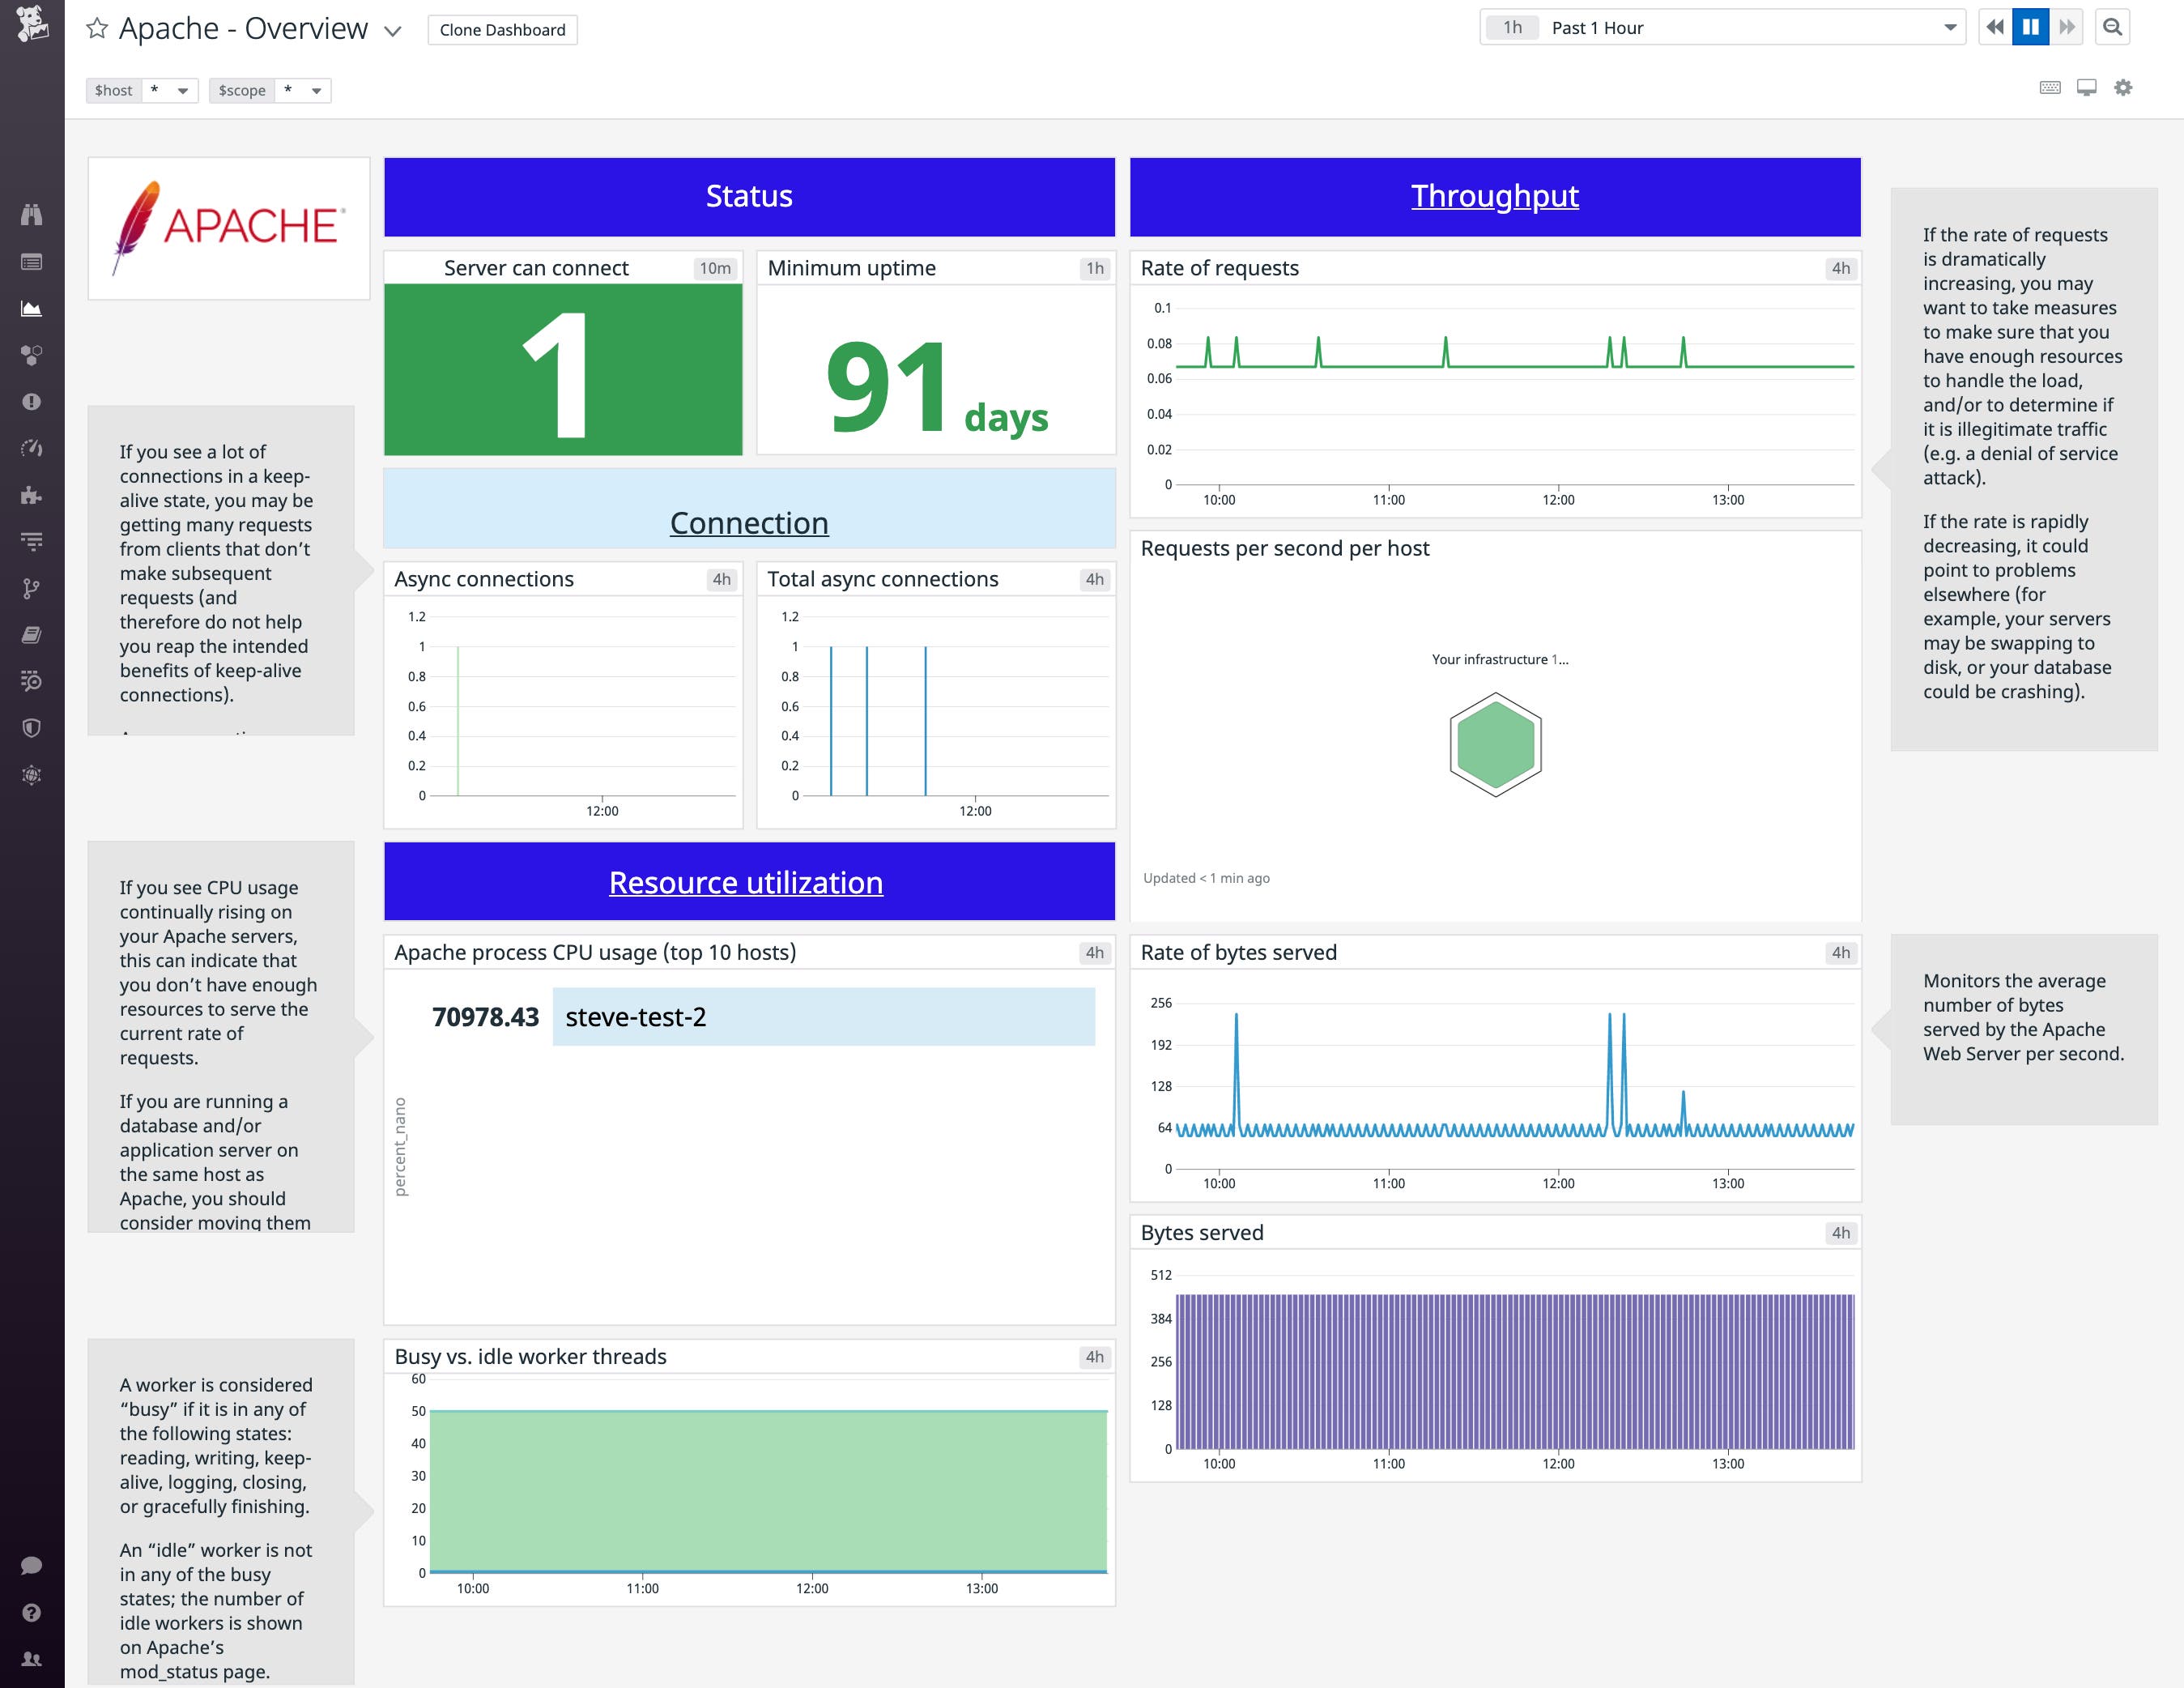The width and height of the screenshot is (2184, 1688).
Task: Open the Throughput section link
Action: point(1494,197)
